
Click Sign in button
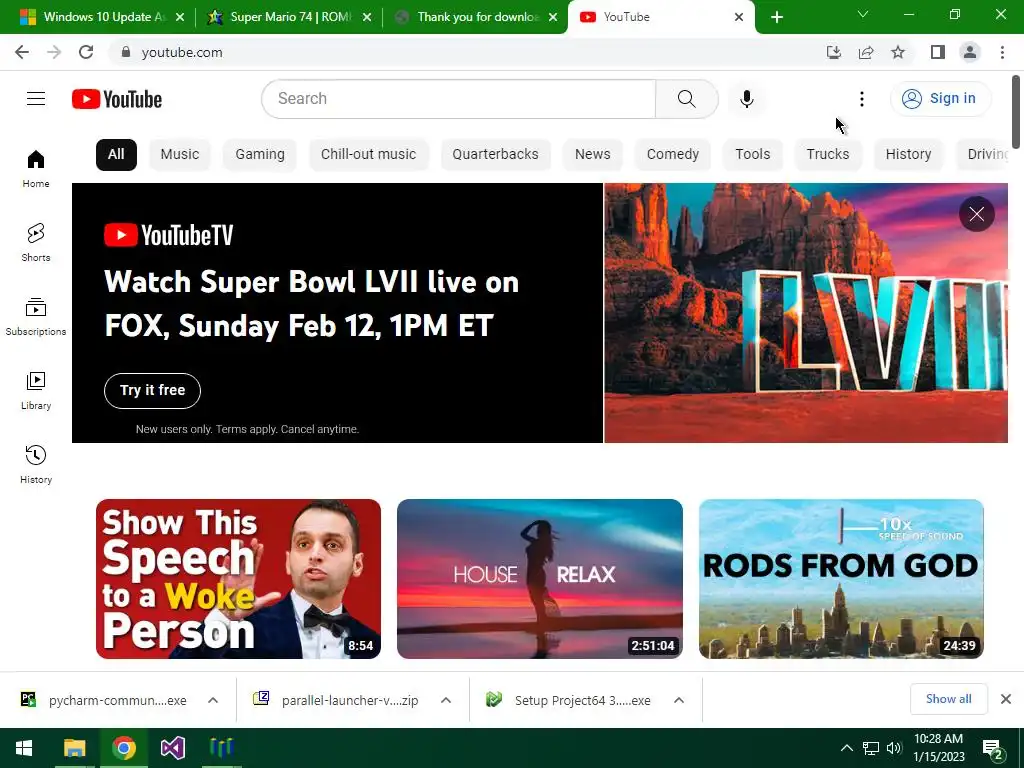click(940, 99)
